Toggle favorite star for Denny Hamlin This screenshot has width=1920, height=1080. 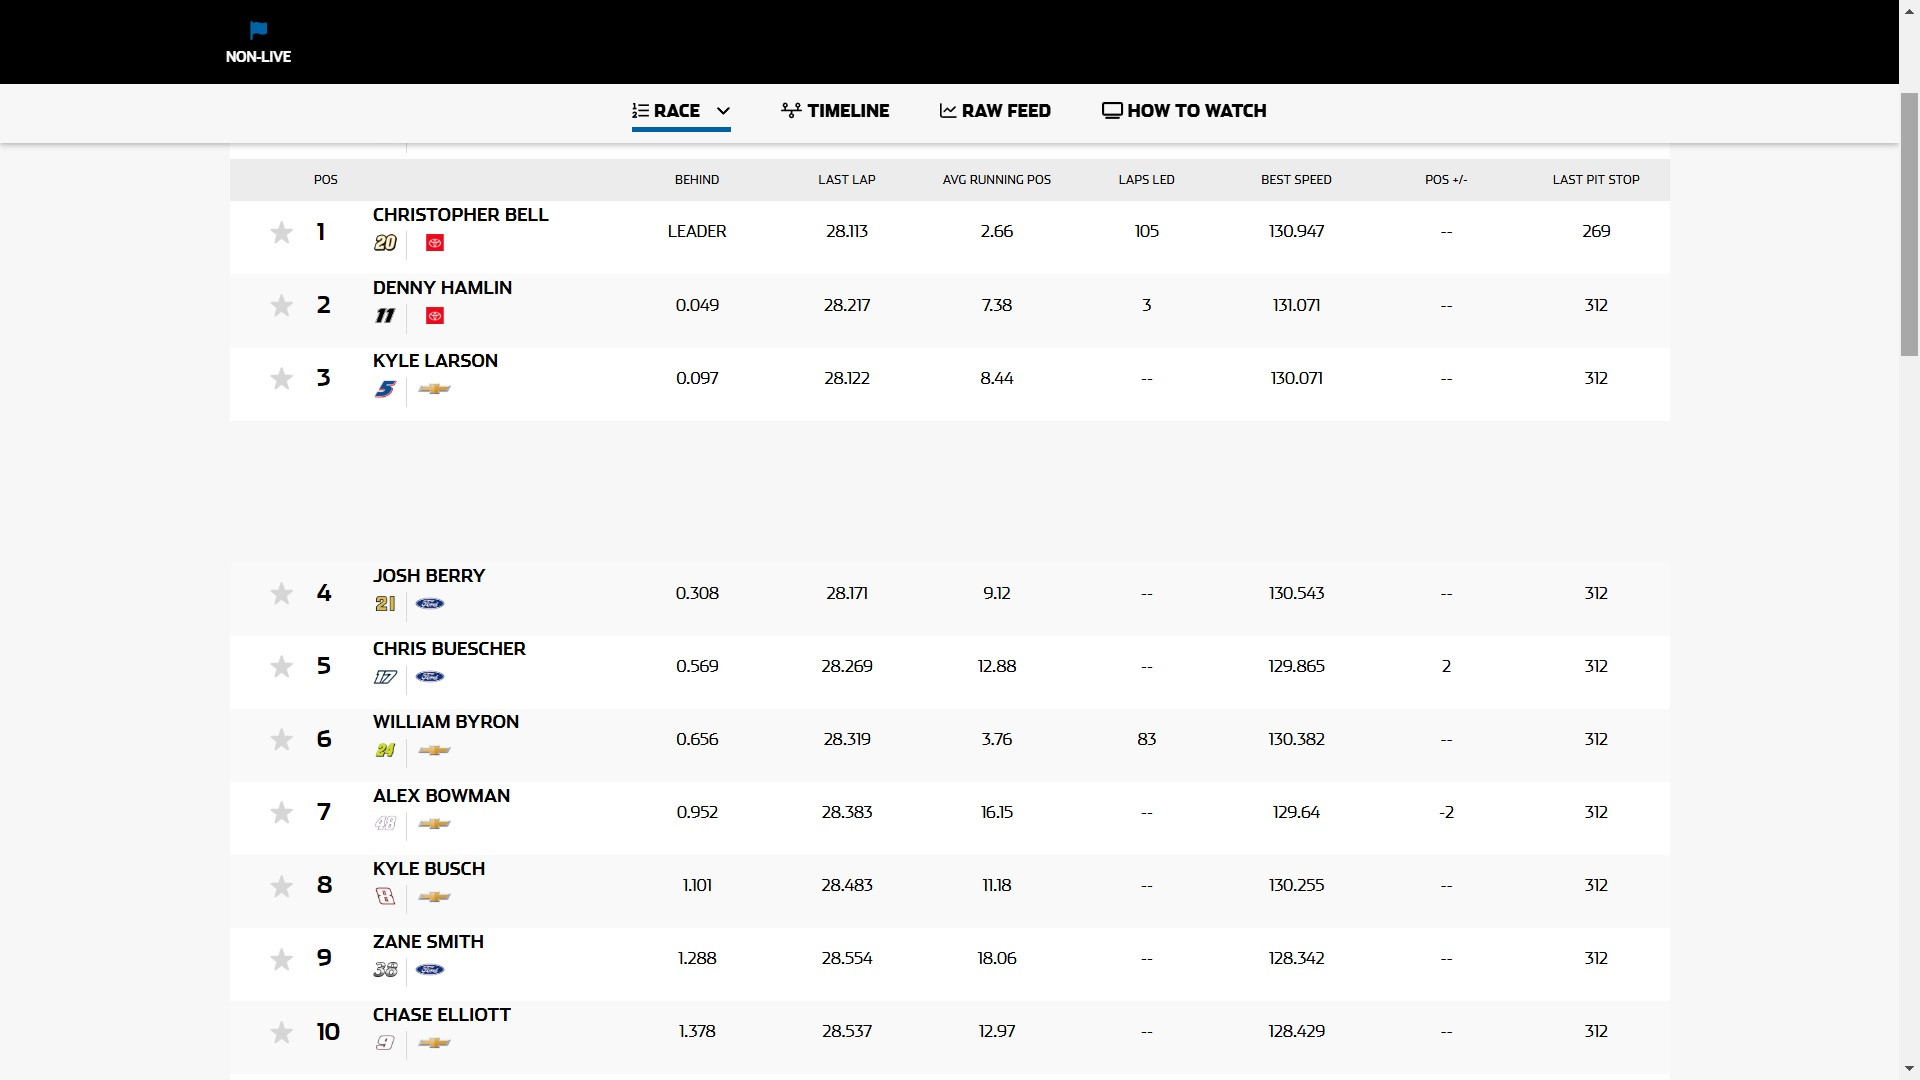click(281, 305)
